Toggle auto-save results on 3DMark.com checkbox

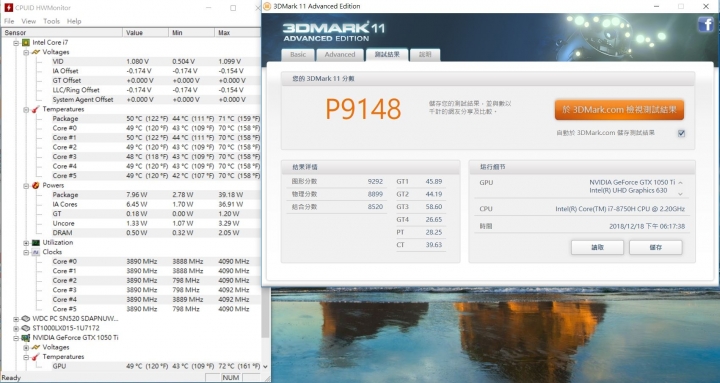point(681,133)
